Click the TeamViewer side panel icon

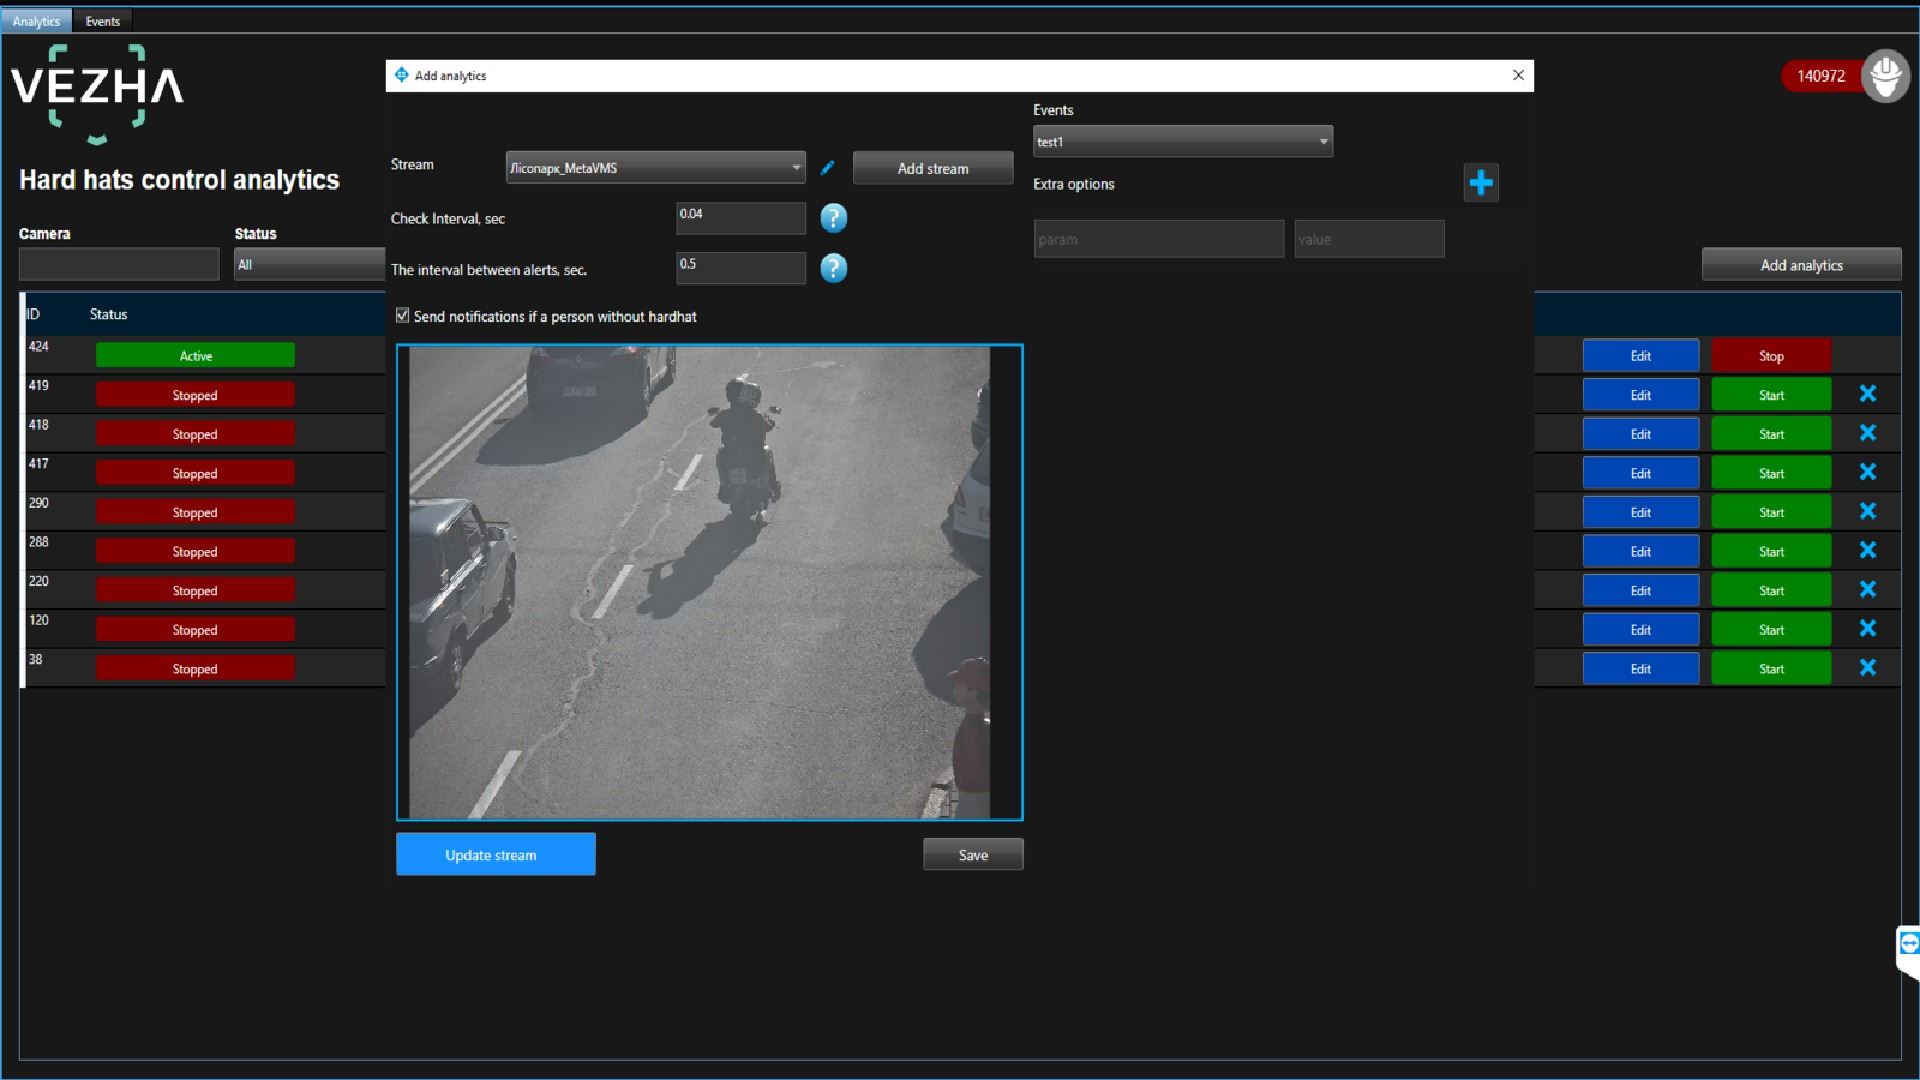pos(1908,944)
